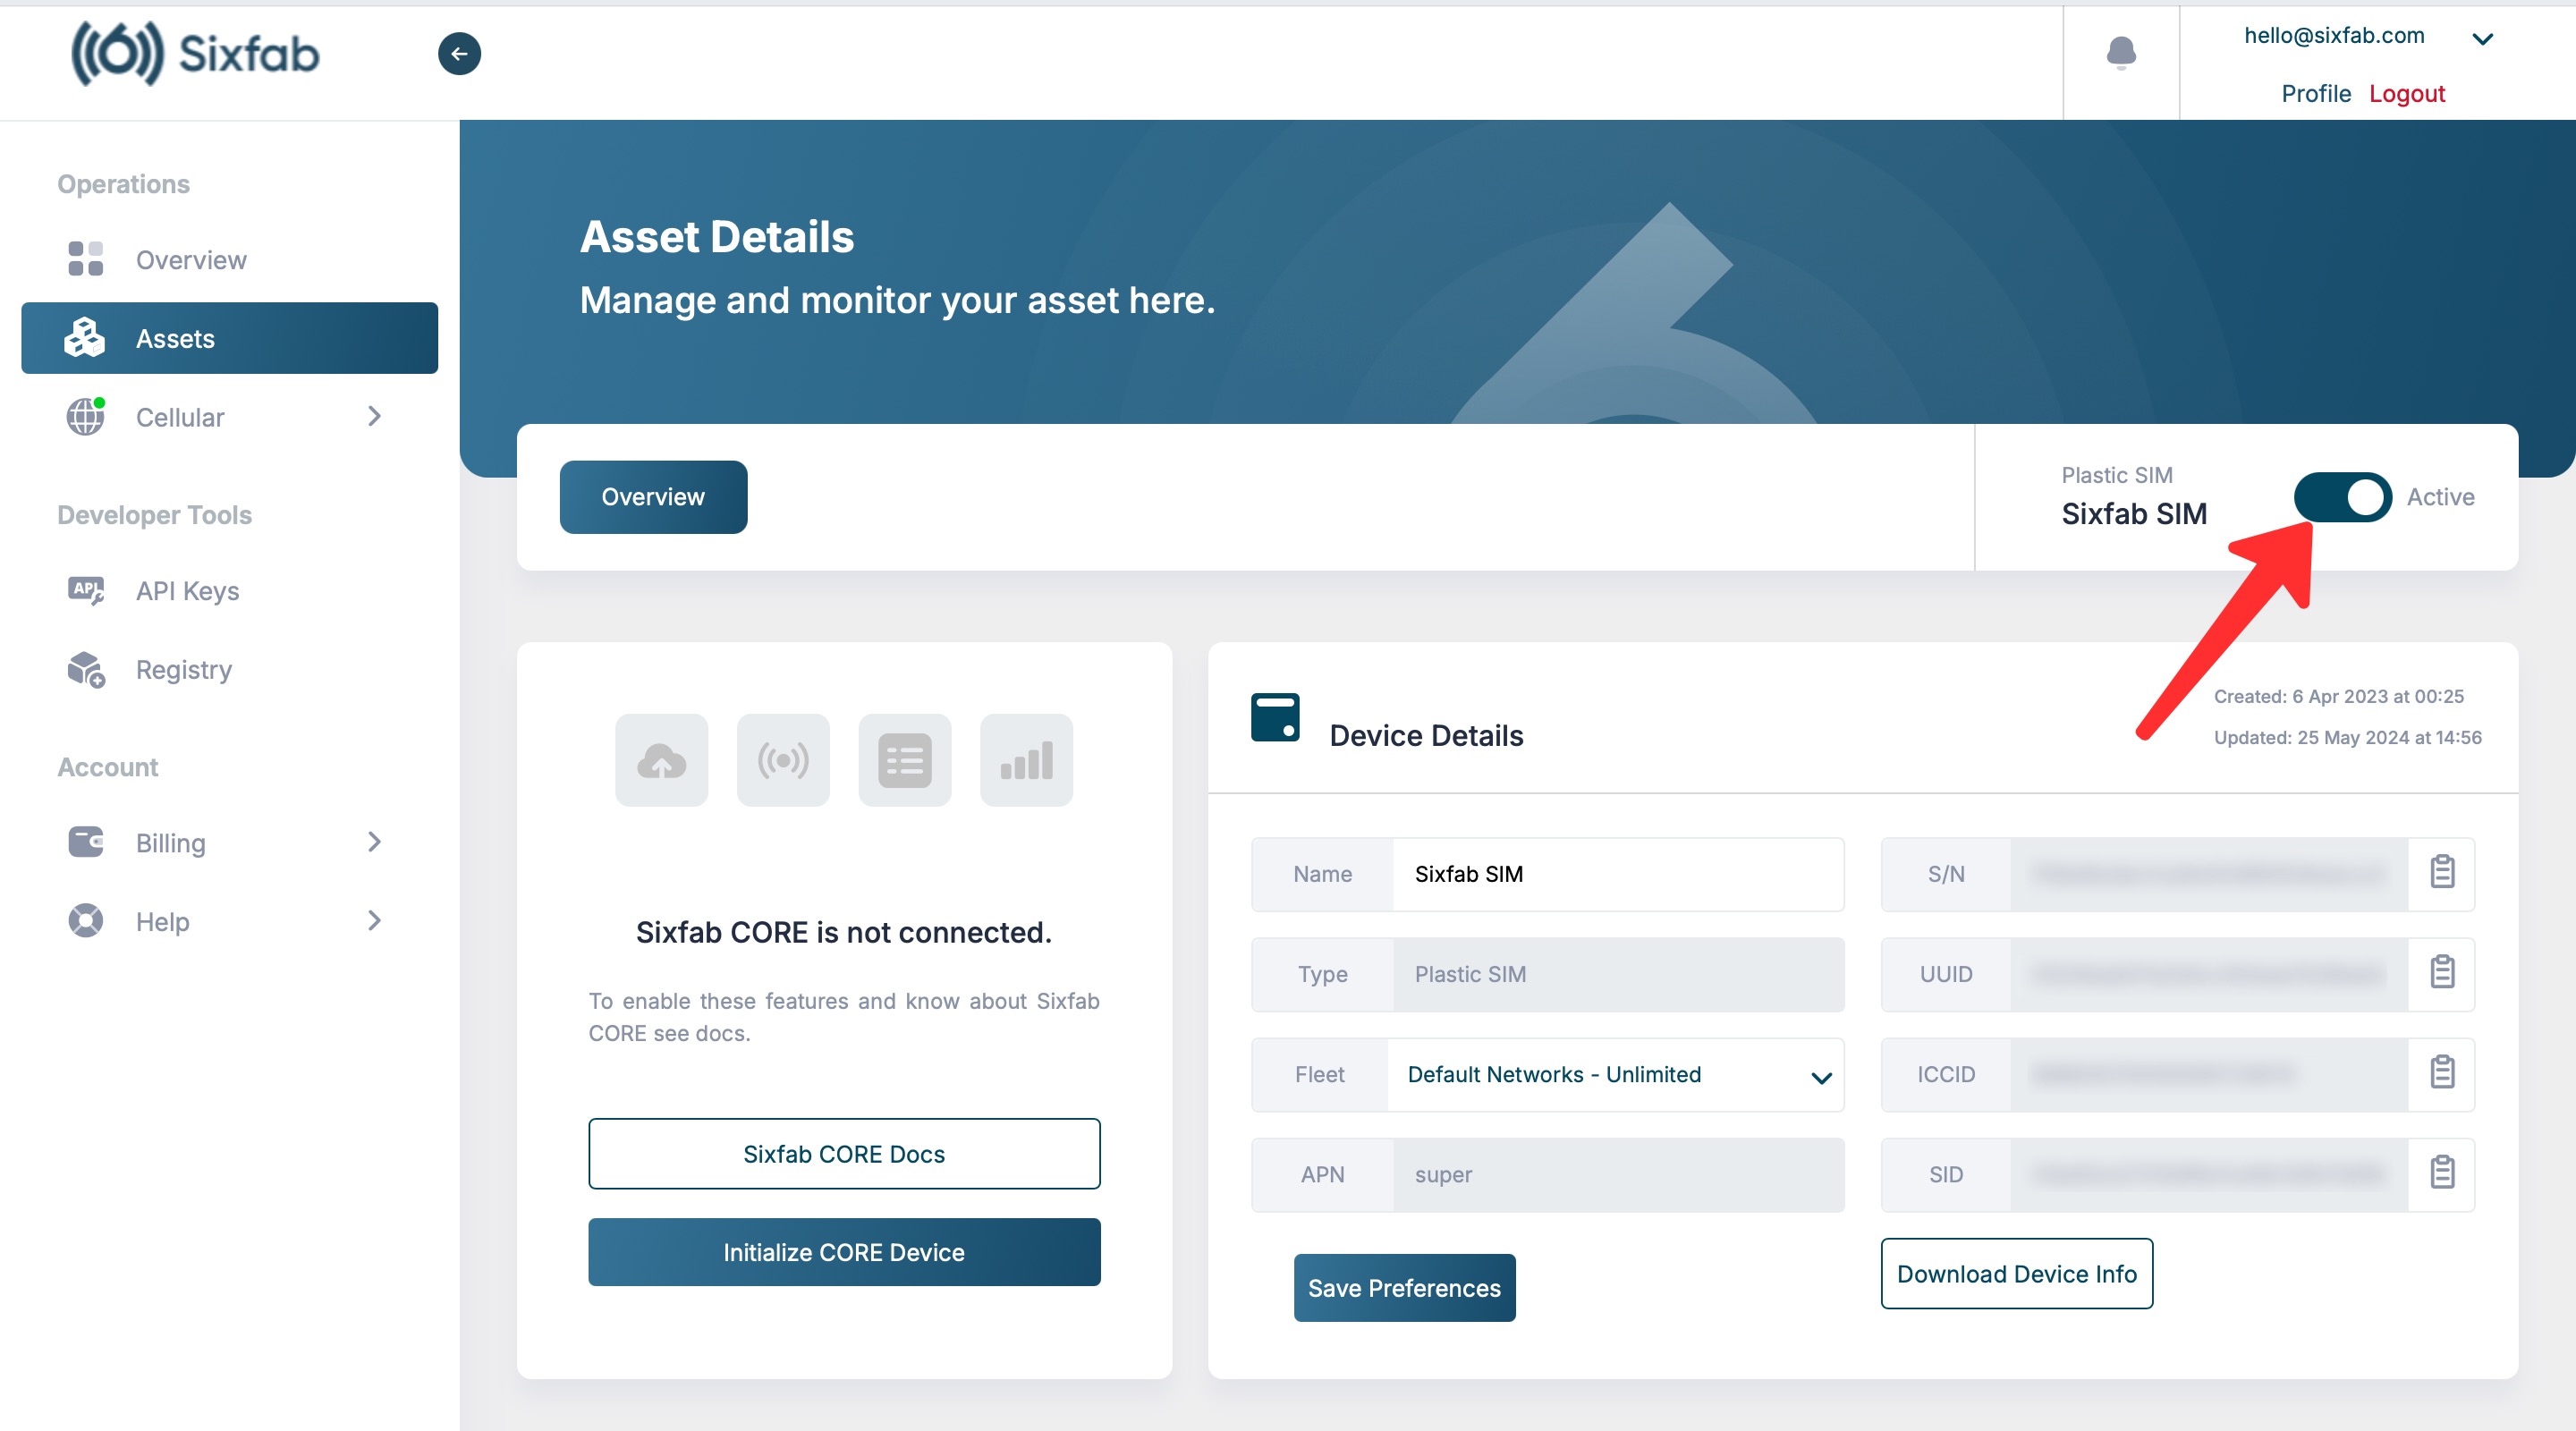The image size is (2576, 1431).
Task: Click the Type field Plastic SIM
Action: pyautogui.click(x=1618, y=974)
